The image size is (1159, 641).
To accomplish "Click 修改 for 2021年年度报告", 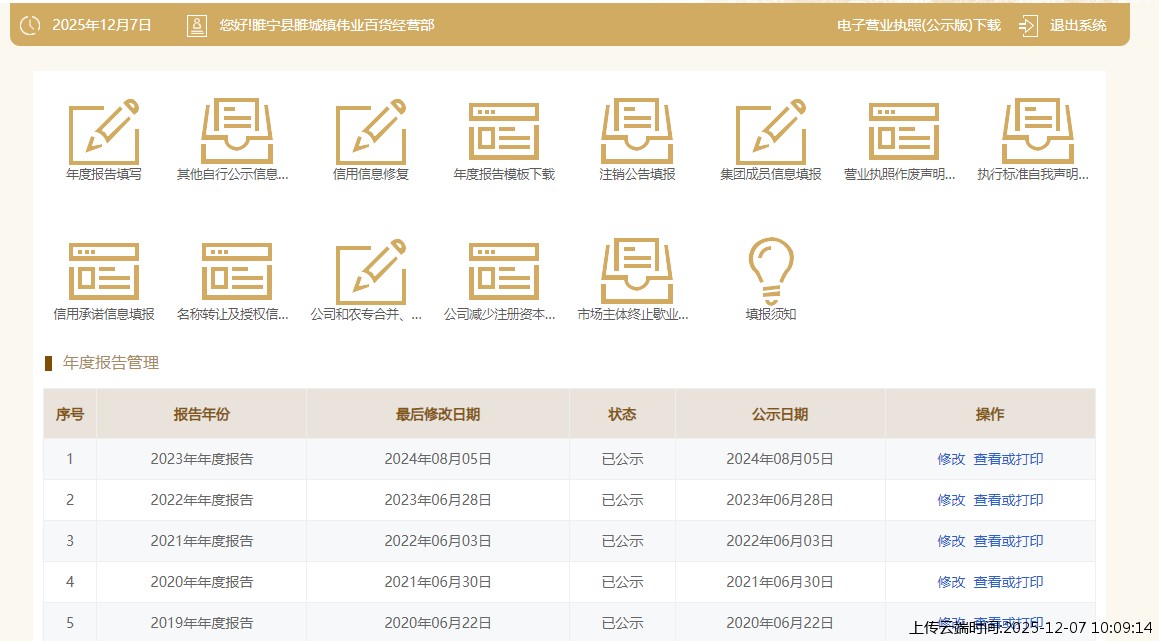I will [951, 541].
